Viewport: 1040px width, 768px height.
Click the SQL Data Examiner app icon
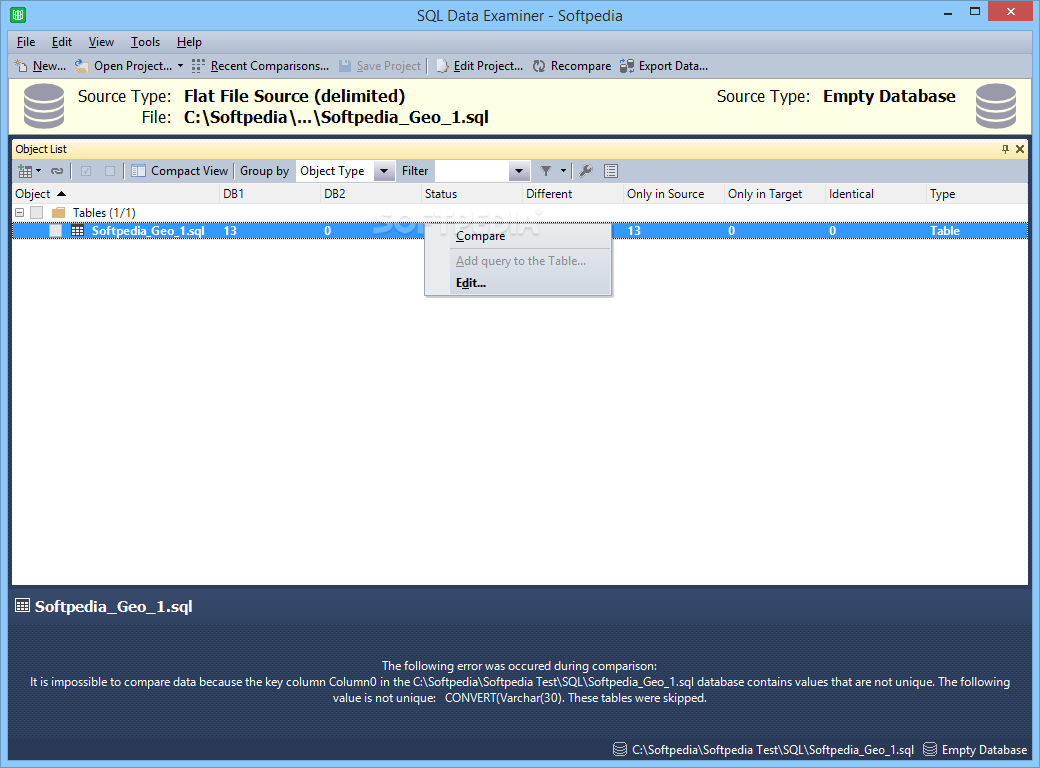[19, 15]
